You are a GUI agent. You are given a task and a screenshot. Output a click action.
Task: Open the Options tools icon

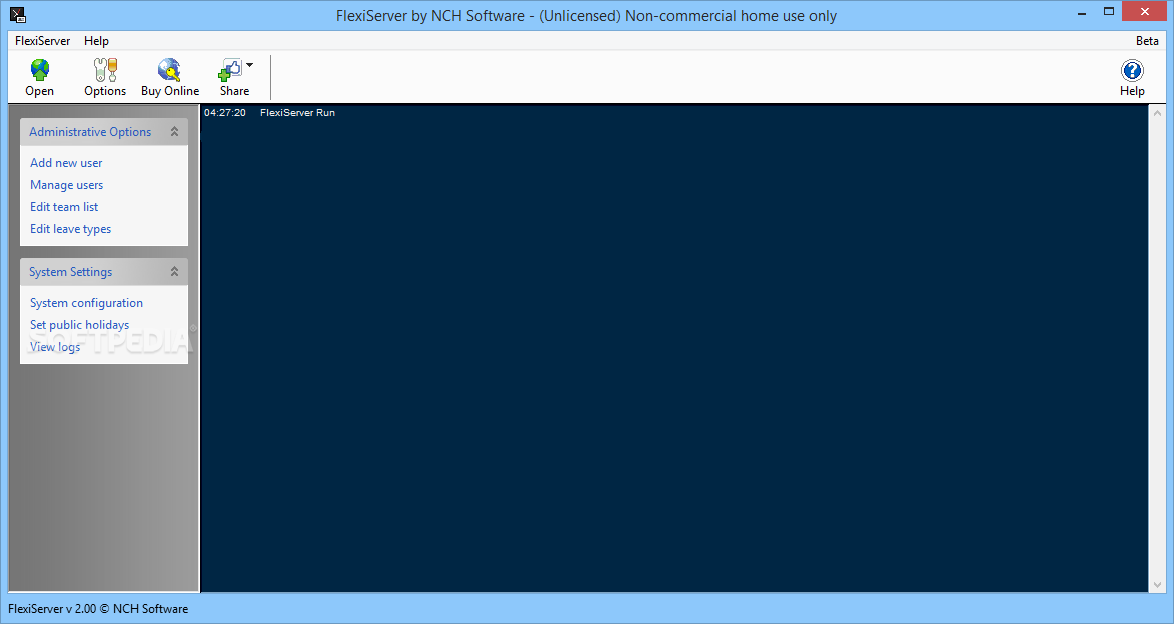105,70
